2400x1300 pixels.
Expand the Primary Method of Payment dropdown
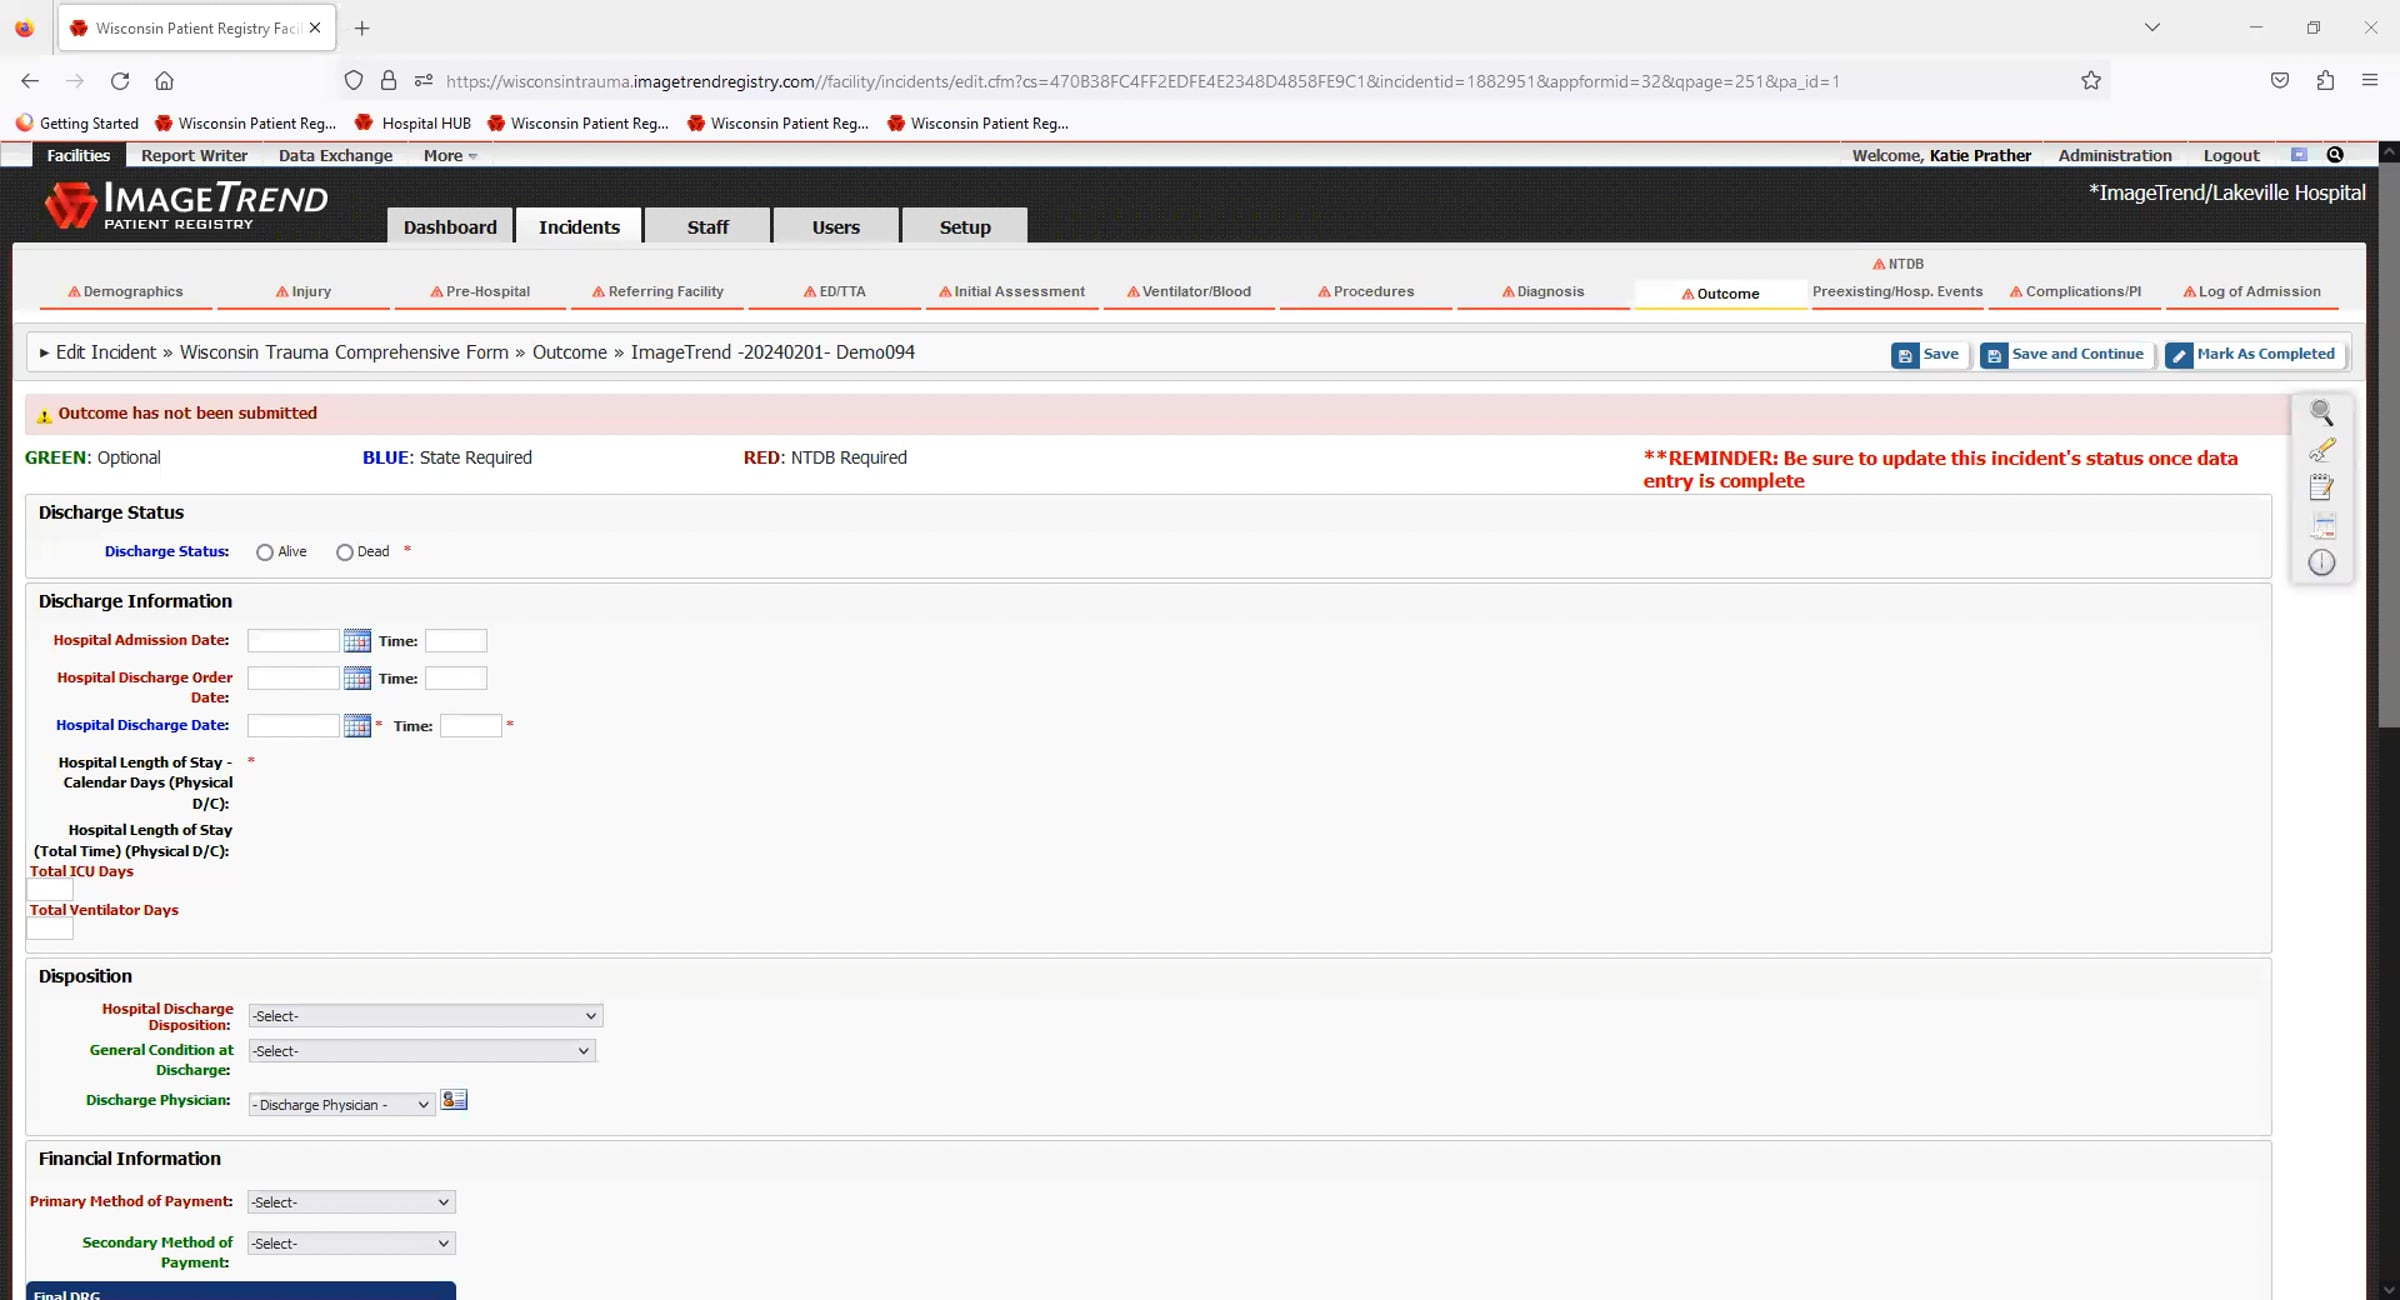(x=351, y=1202)
